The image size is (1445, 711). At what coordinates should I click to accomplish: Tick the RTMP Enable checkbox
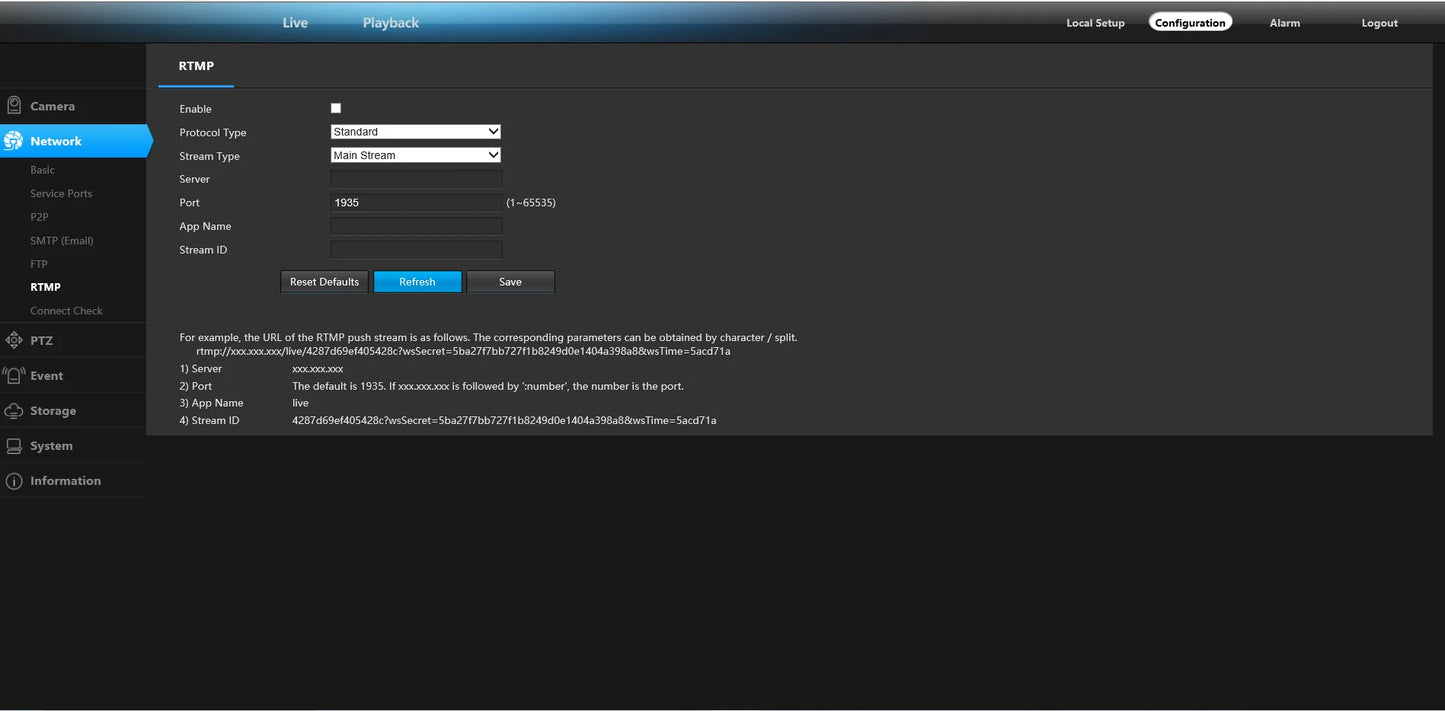click(x=336, y=108)
